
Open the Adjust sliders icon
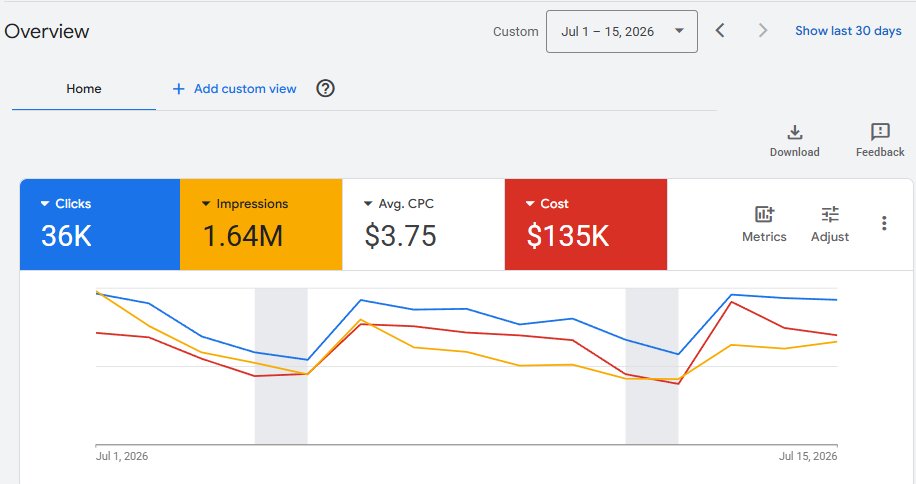830,214
